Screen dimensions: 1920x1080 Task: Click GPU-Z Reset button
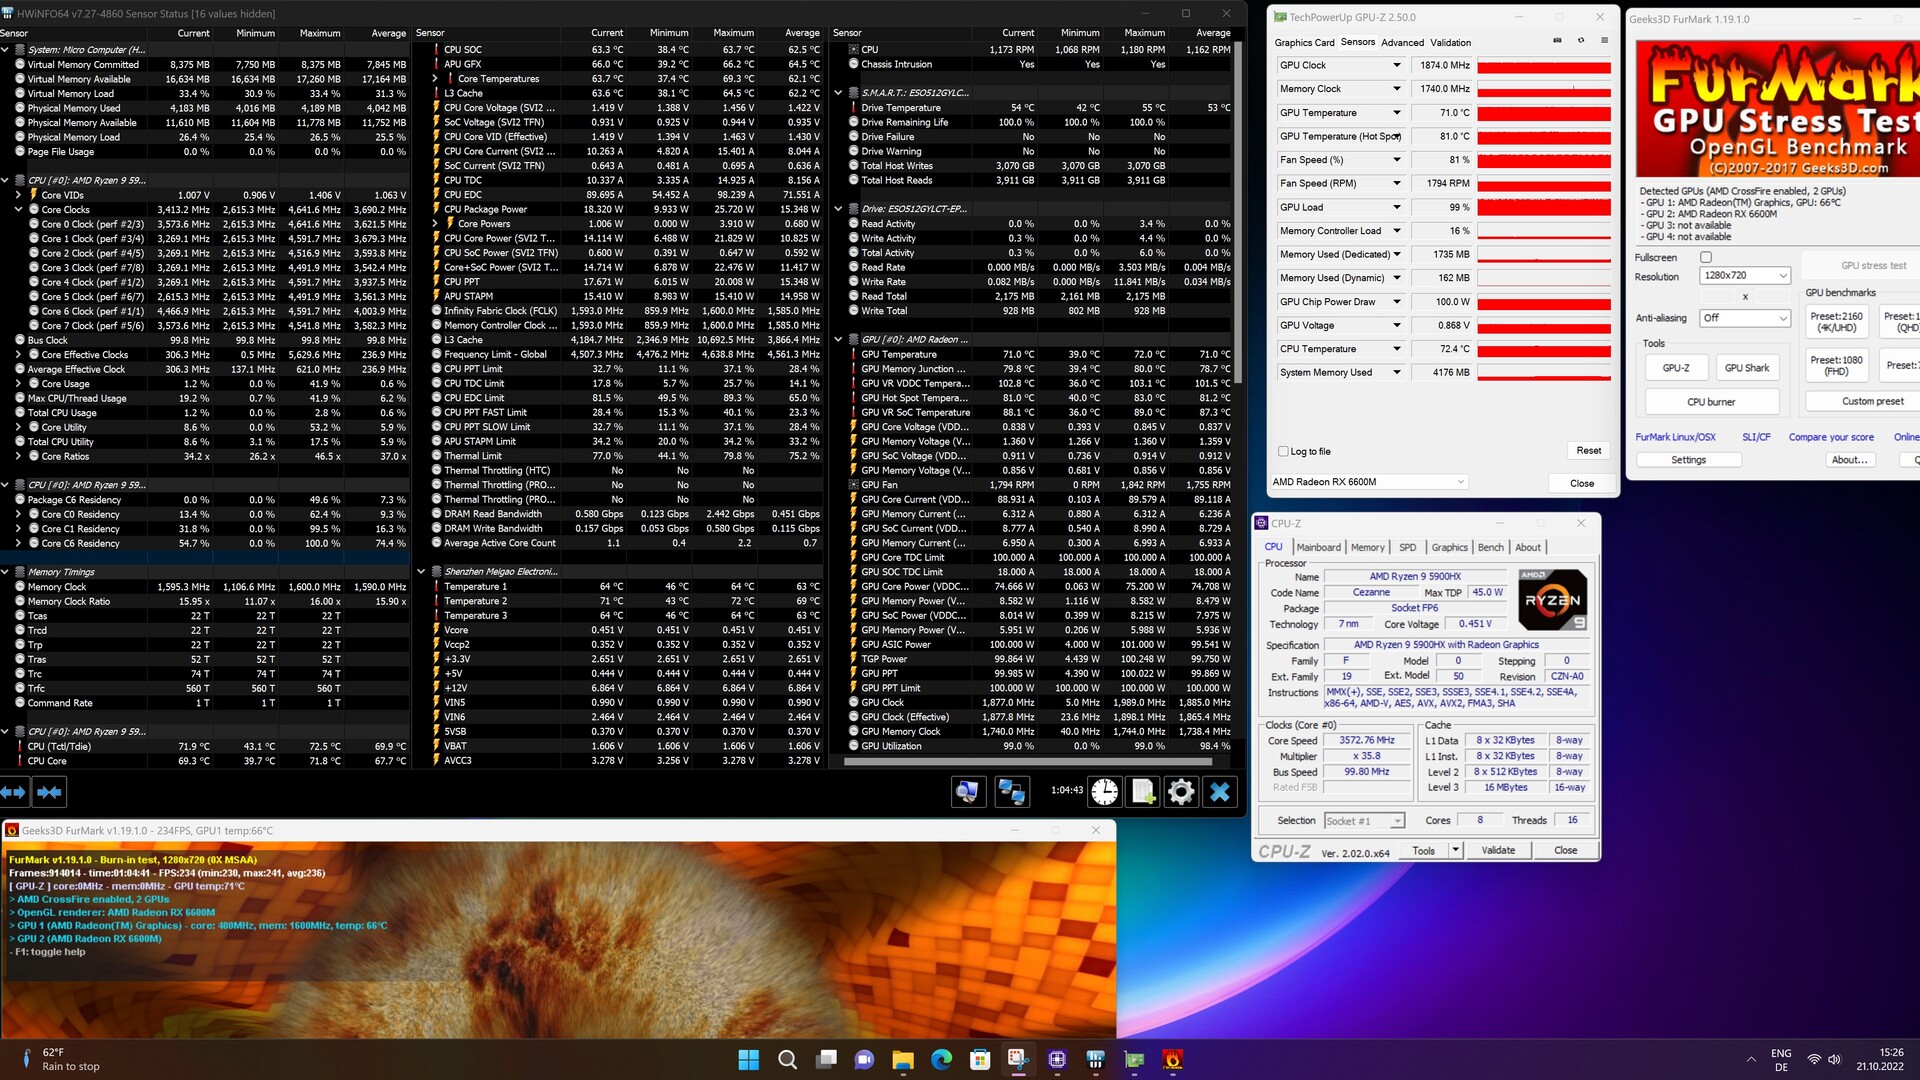pyautogui.click(x=1588, y=451)
